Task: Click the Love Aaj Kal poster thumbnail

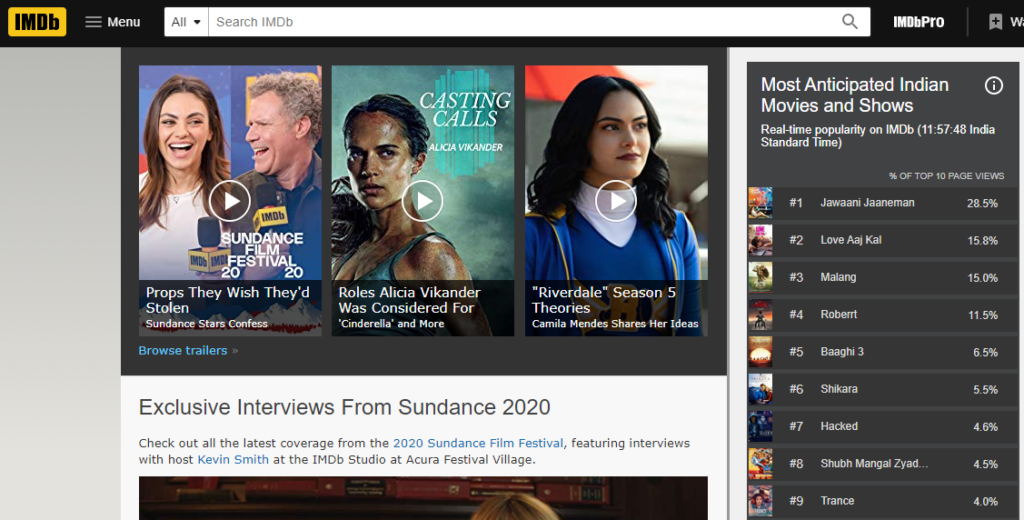Action: coord(760,240)
